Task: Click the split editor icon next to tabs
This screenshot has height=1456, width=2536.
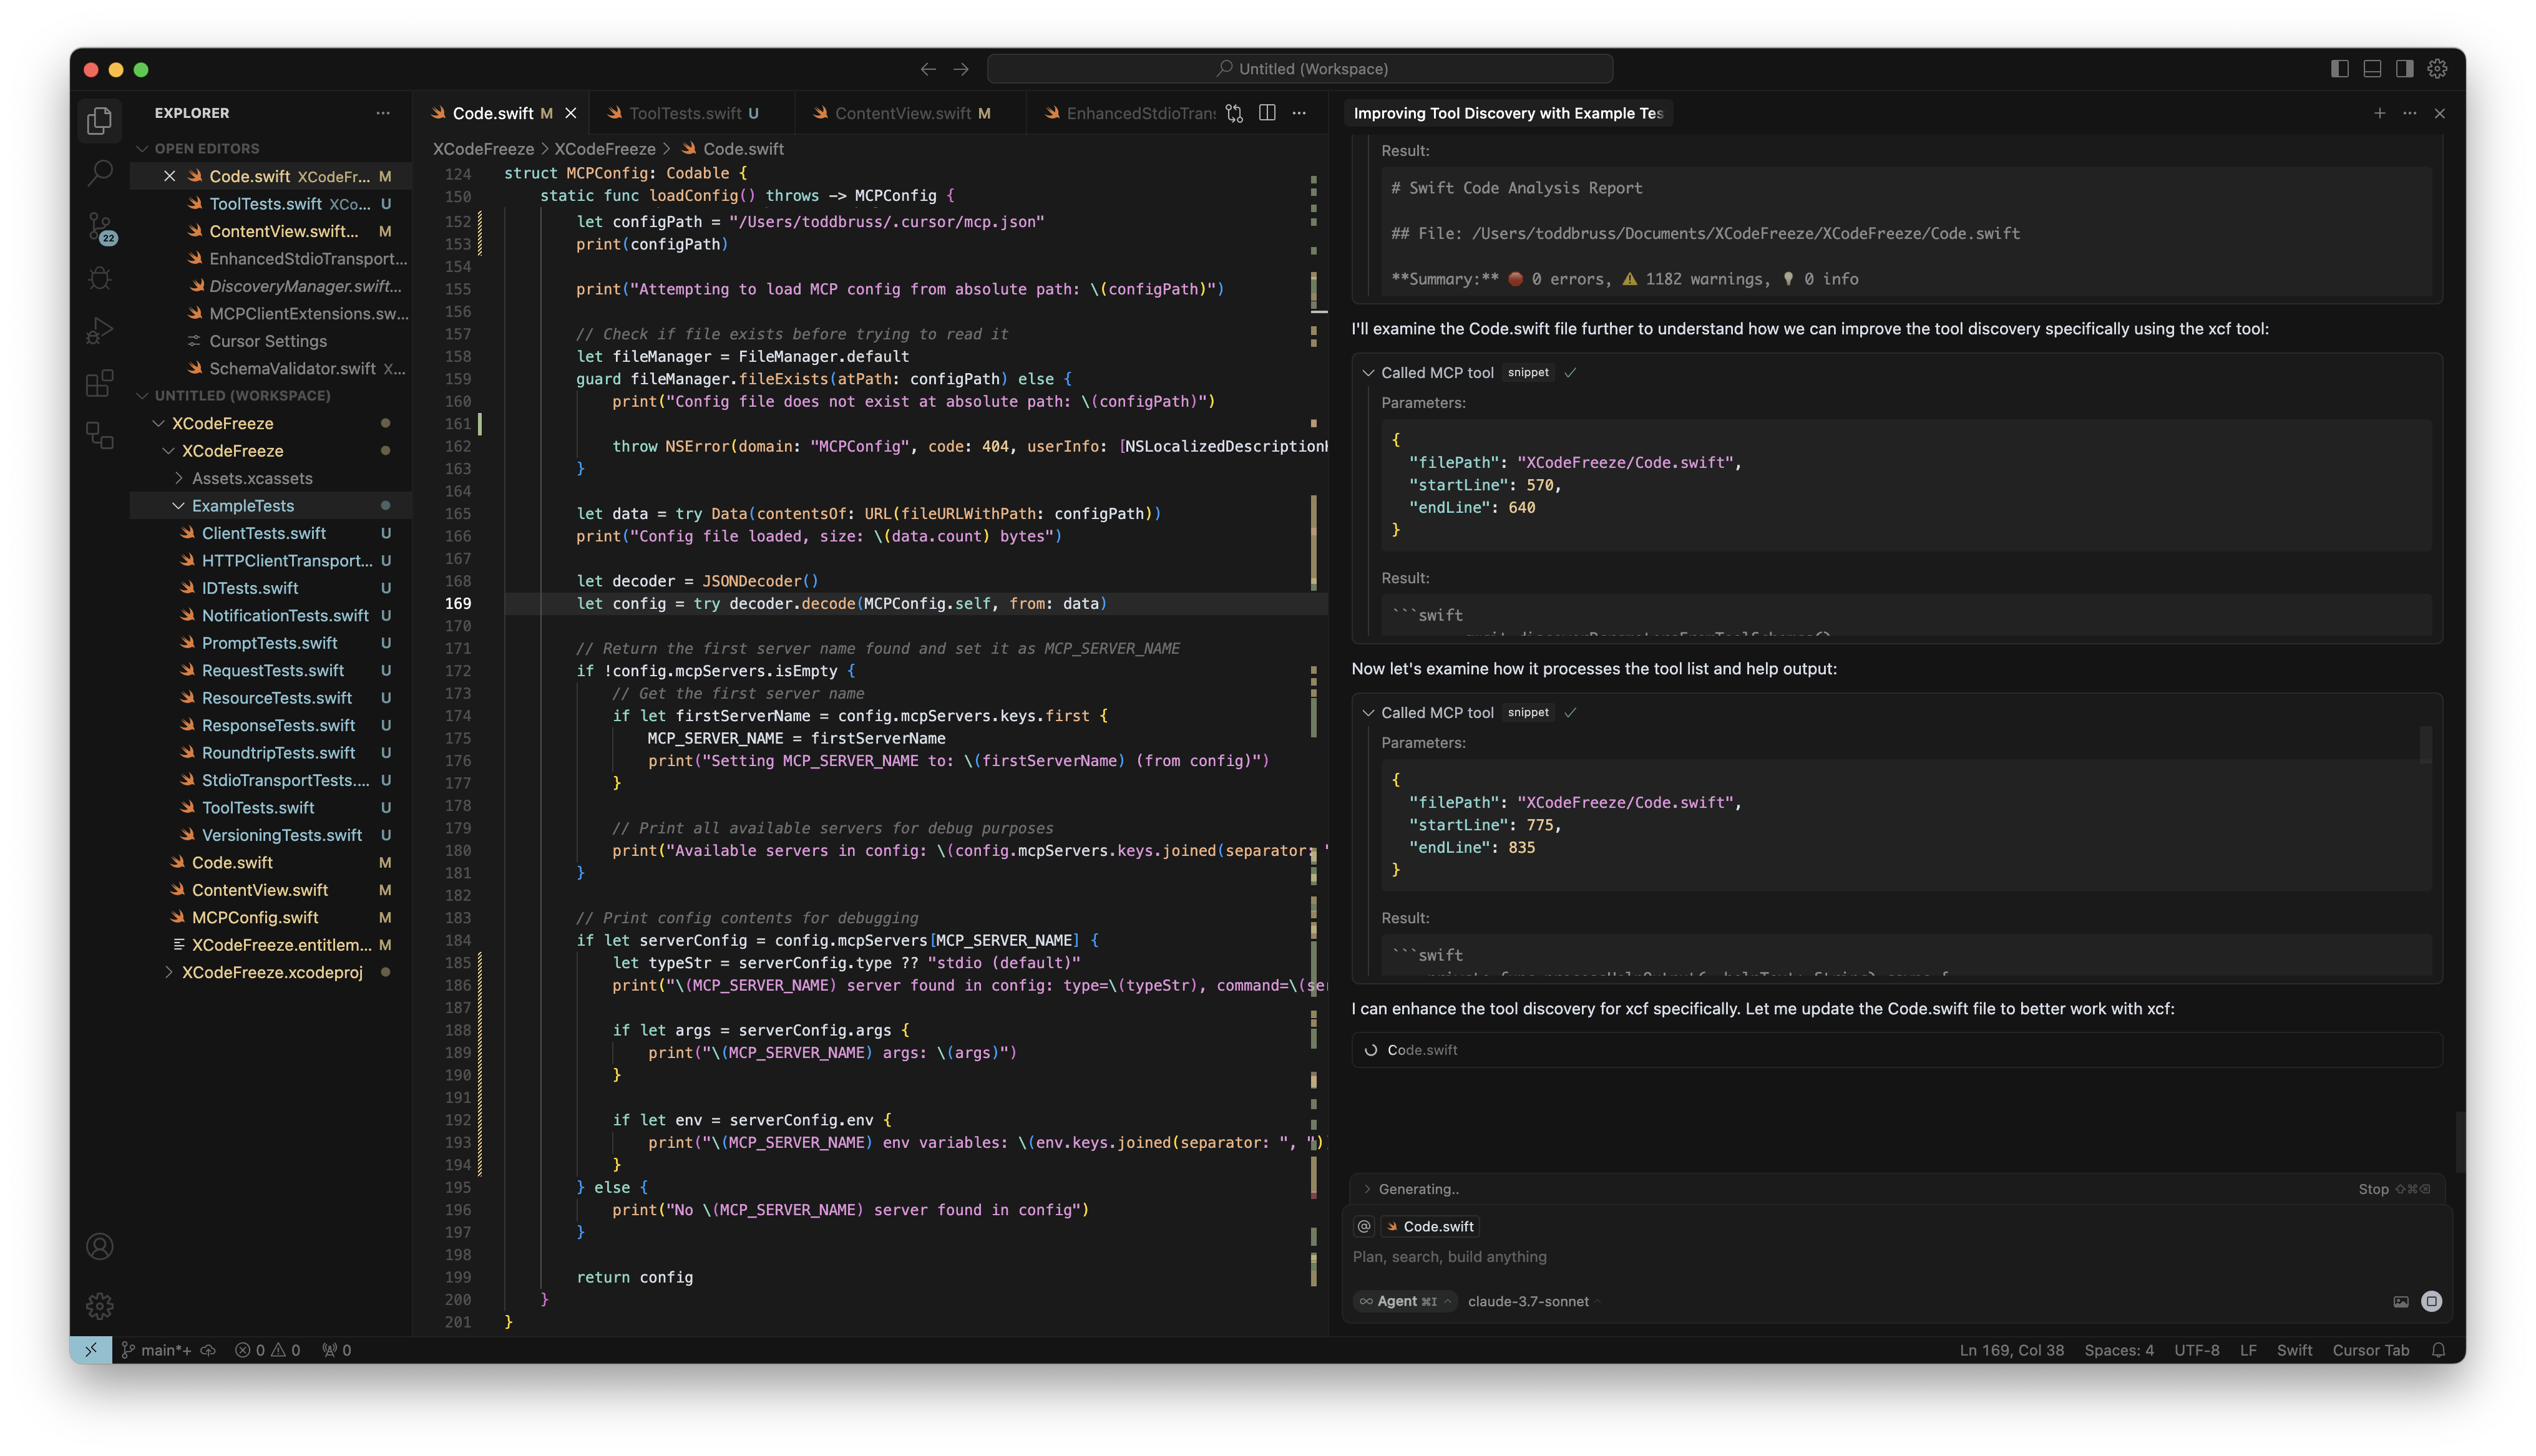Action: click(x=1266, y=112)
